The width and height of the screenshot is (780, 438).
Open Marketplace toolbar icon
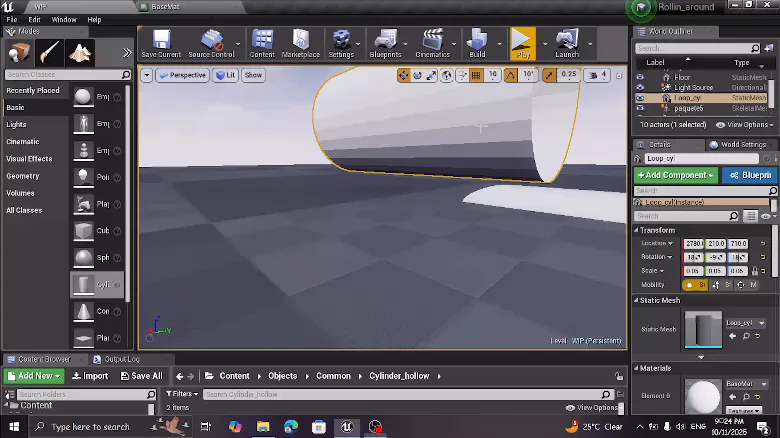300,44
